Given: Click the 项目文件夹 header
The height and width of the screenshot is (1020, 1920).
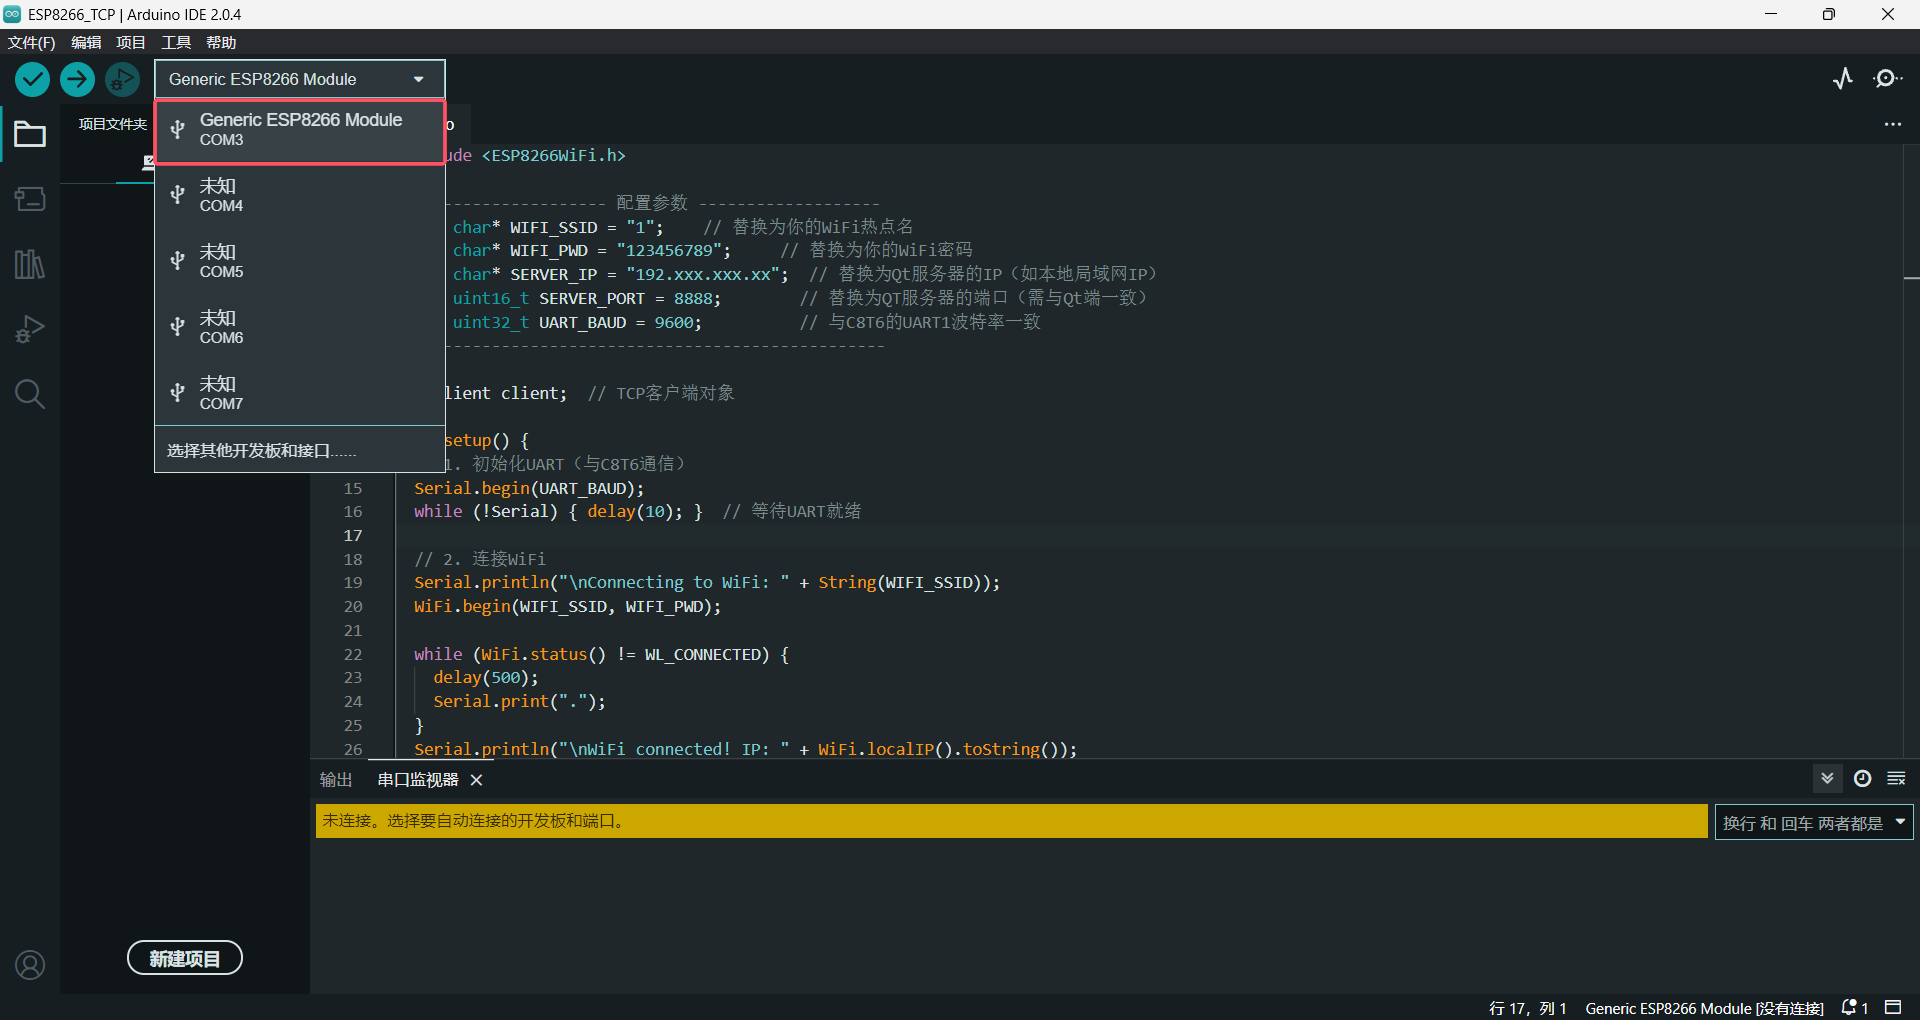Looking at the screenshot, I should tap(112, 124).
